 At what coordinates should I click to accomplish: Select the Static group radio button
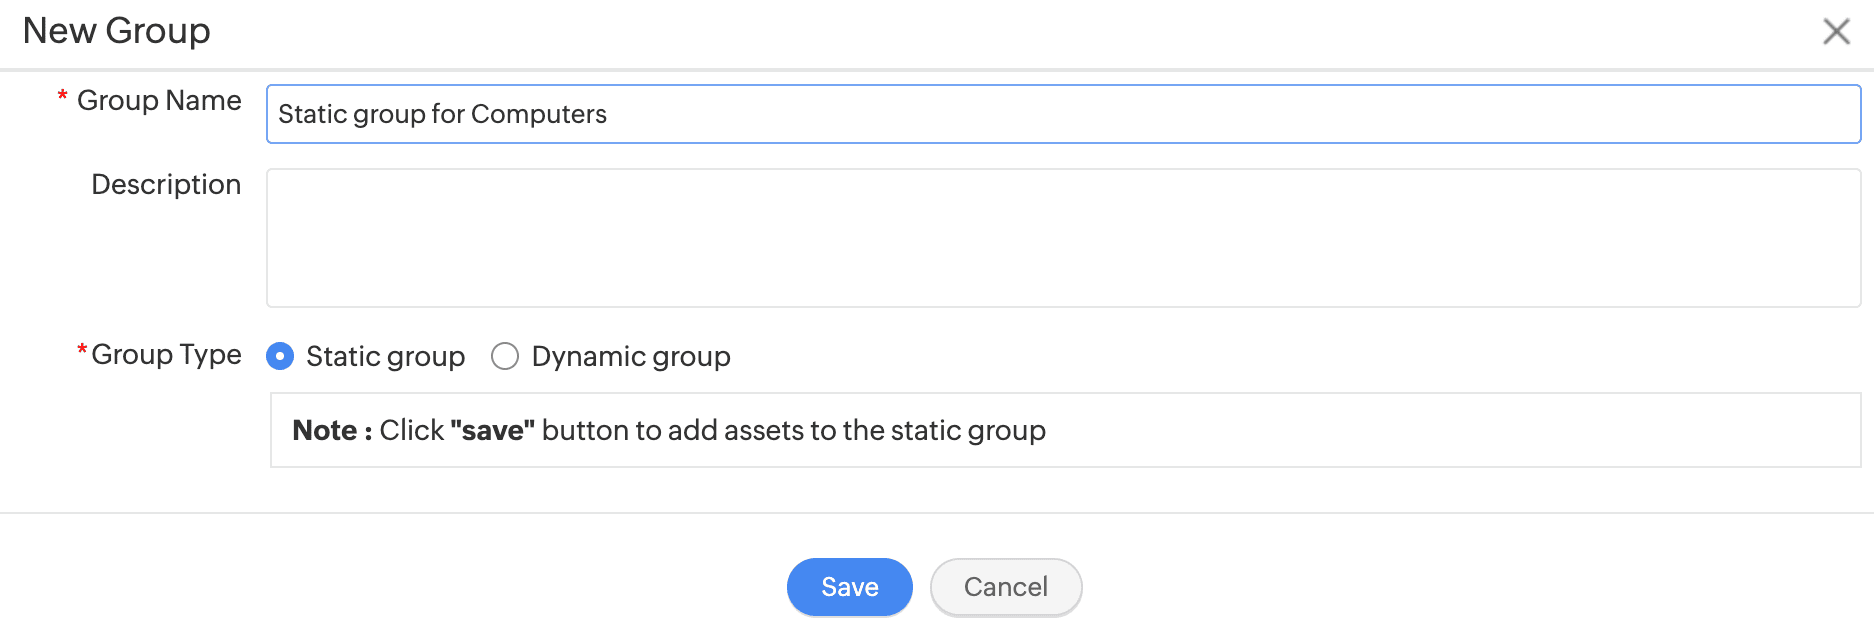[280, 356]
